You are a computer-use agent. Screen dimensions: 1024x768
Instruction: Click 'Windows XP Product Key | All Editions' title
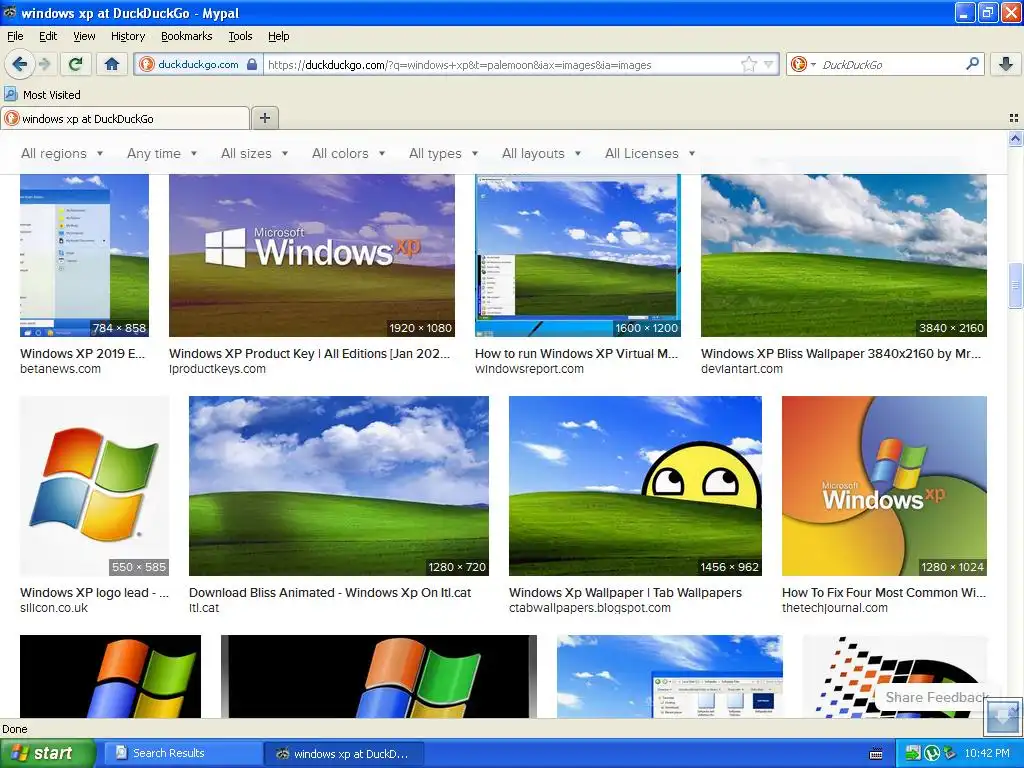[x=310, y=353]
